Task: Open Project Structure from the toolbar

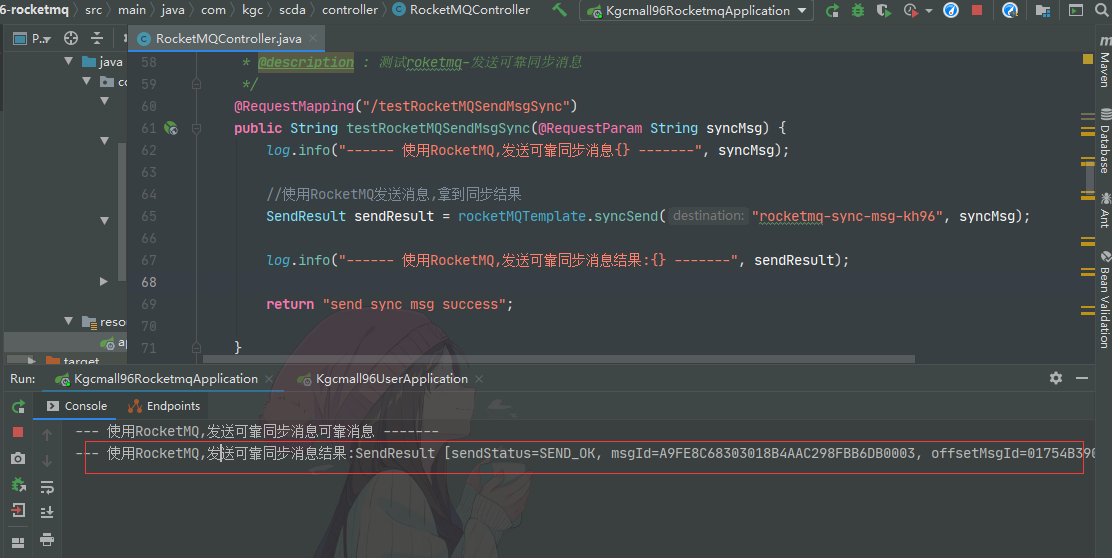Action: point(1042,11)
